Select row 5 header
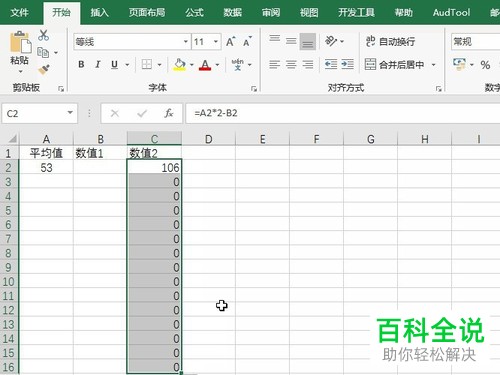 [9, 210]
